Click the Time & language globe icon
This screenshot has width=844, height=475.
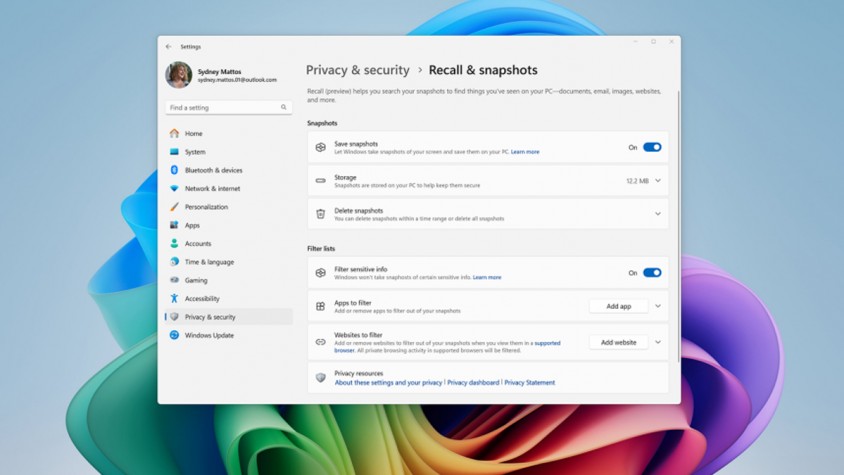tap(174, 262)
